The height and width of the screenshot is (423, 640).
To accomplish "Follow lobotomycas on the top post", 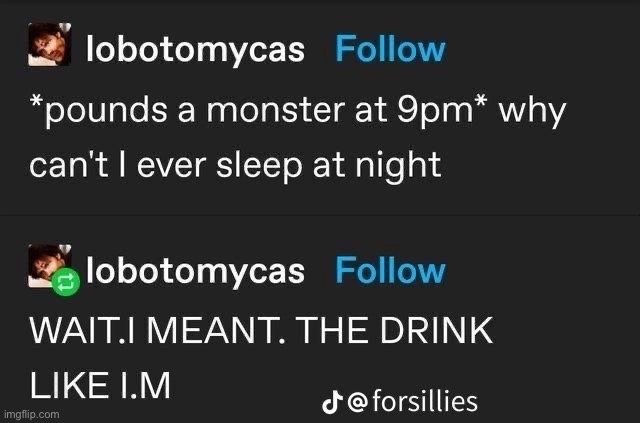I will 390,49.
